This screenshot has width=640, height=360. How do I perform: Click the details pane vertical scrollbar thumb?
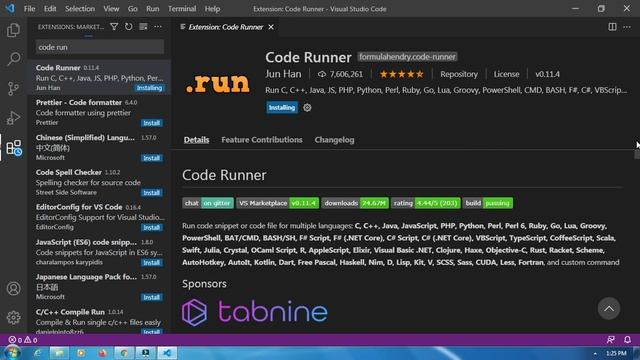637,155
